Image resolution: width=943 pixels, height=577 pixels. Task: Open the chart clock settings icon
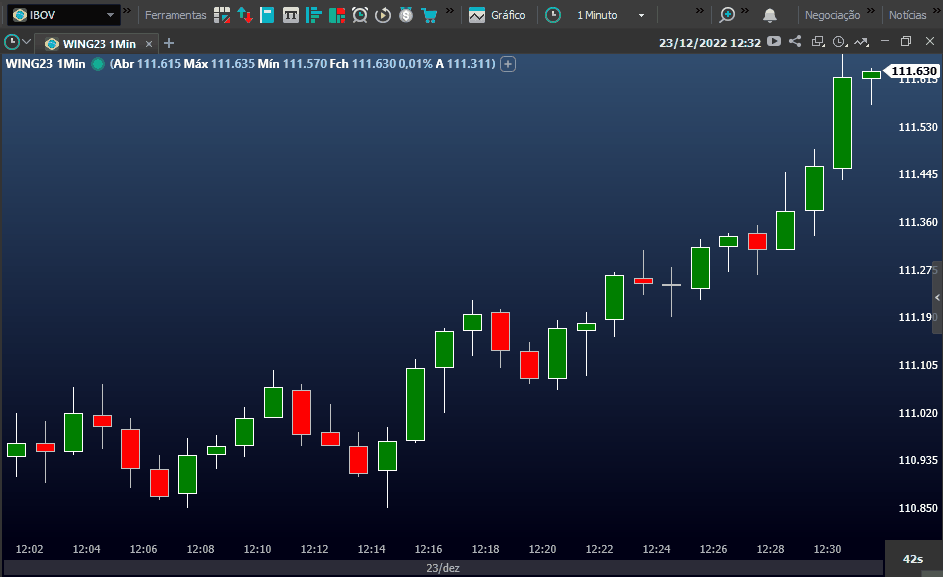pos(840,42)
